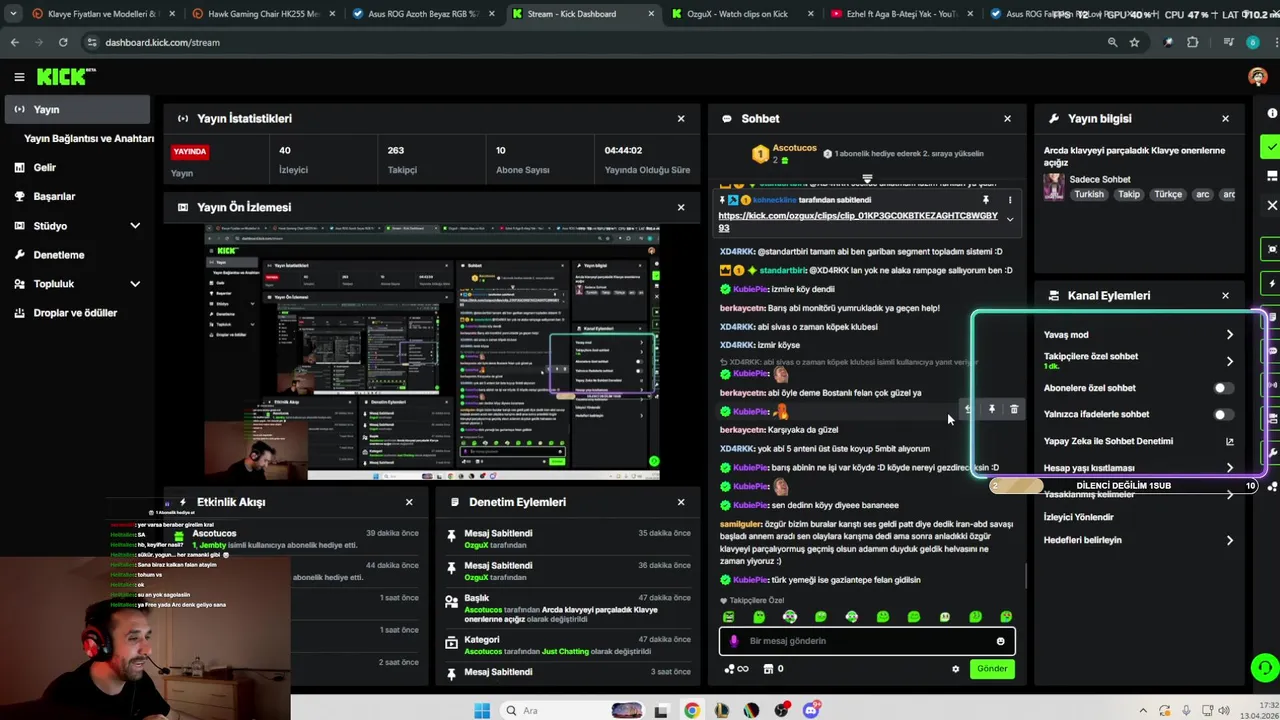This screenshot has height=720, width=1280.
Task: Open the pinned kick.com clip link
Action: [858, 221]
